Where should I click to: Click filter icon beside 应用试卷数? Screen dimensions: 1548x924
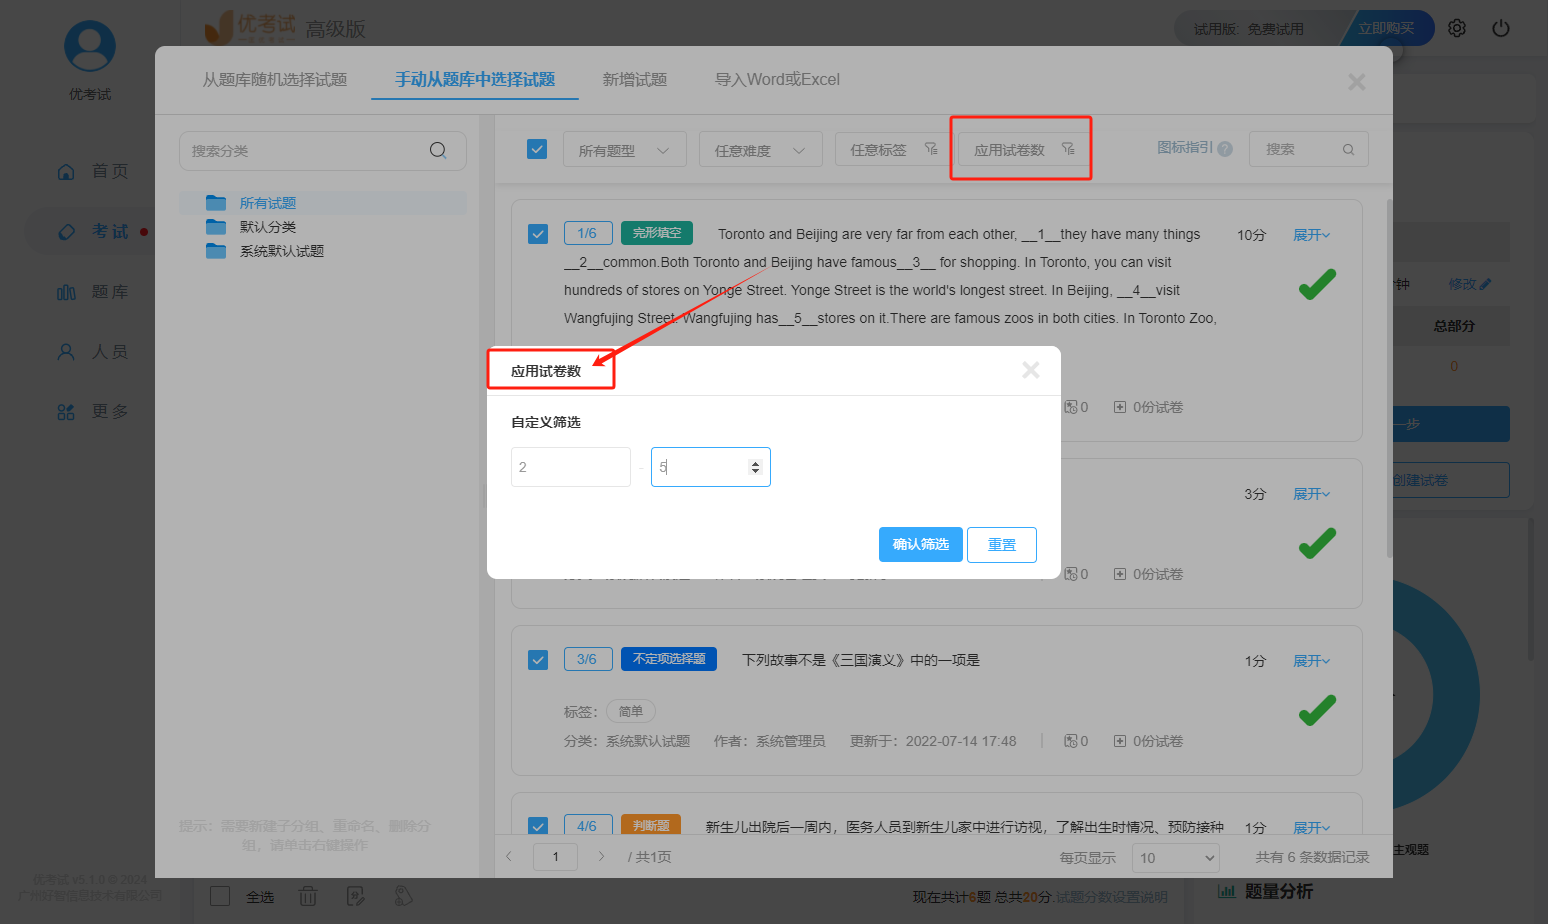click(1068, 149)
